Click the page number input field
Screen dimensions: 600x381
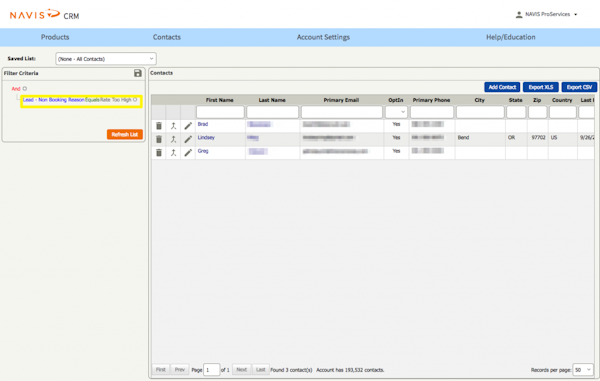click(x=212, y=370)
